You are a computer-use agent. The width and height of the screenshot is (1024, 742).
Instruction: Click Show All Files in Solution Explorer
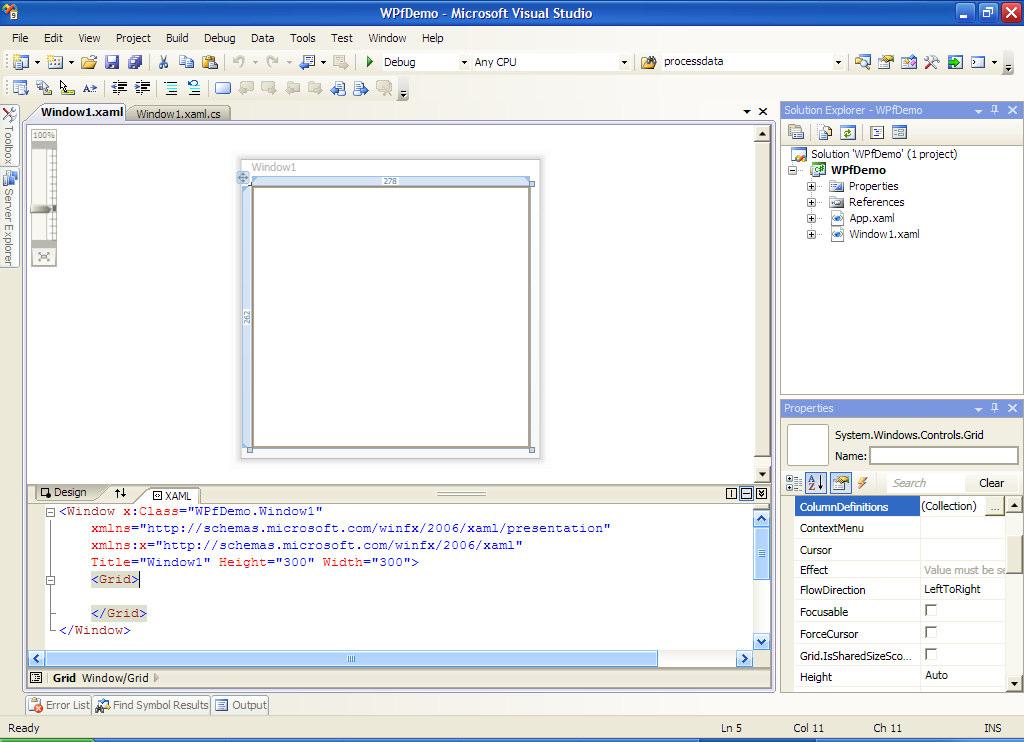pos(825,133)
